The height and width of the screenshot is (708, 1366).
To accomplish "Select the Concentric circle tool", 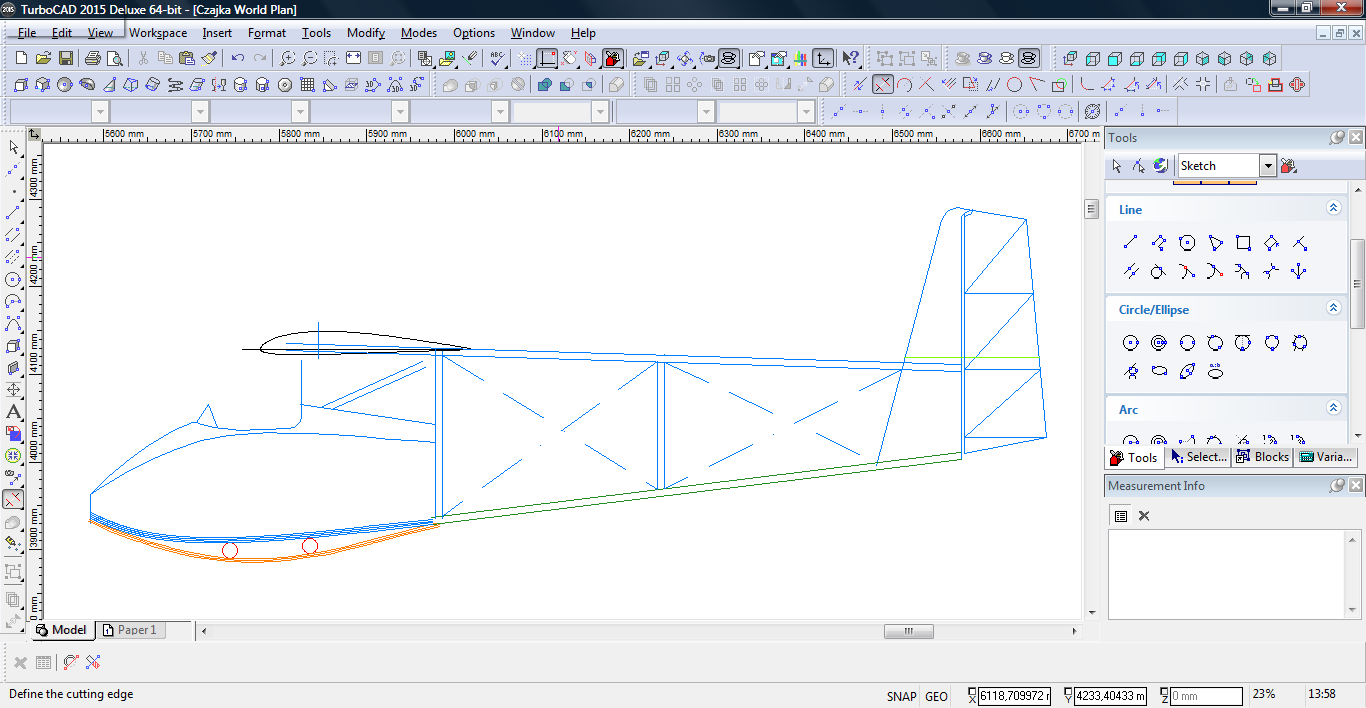I will tap(1159, 343).
